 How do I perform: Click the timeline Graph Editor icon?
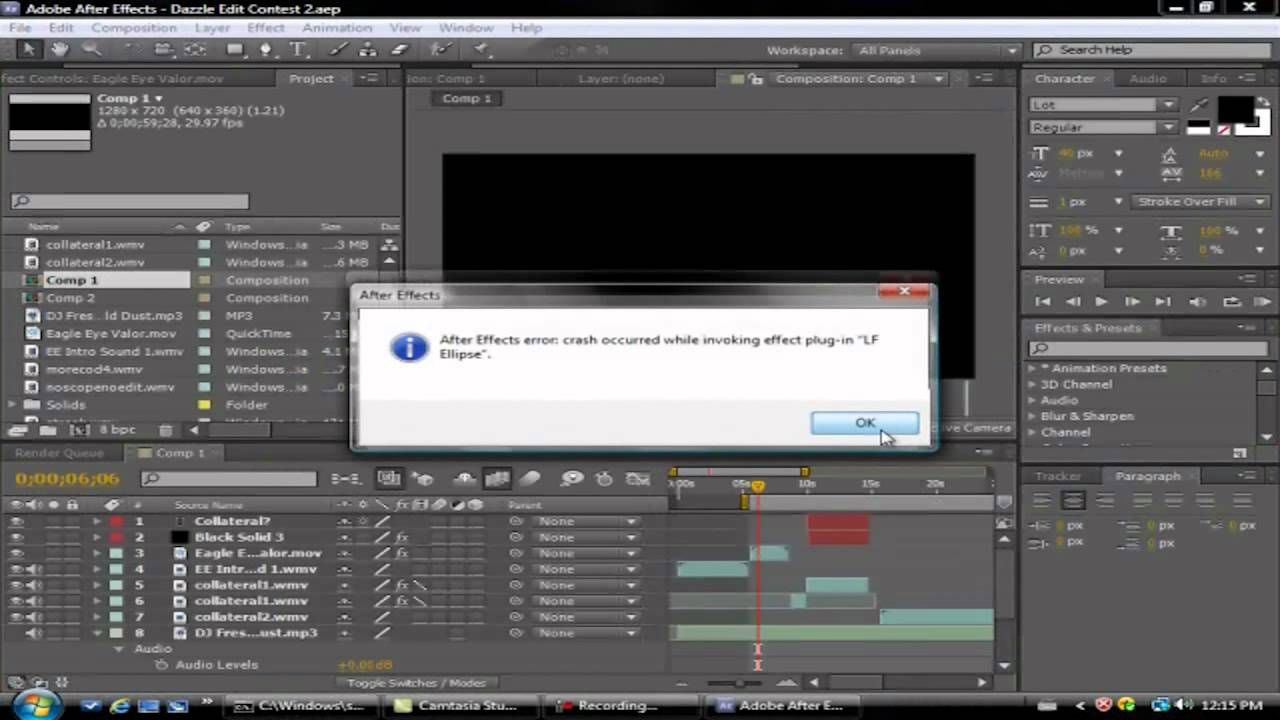click(638, 479)
